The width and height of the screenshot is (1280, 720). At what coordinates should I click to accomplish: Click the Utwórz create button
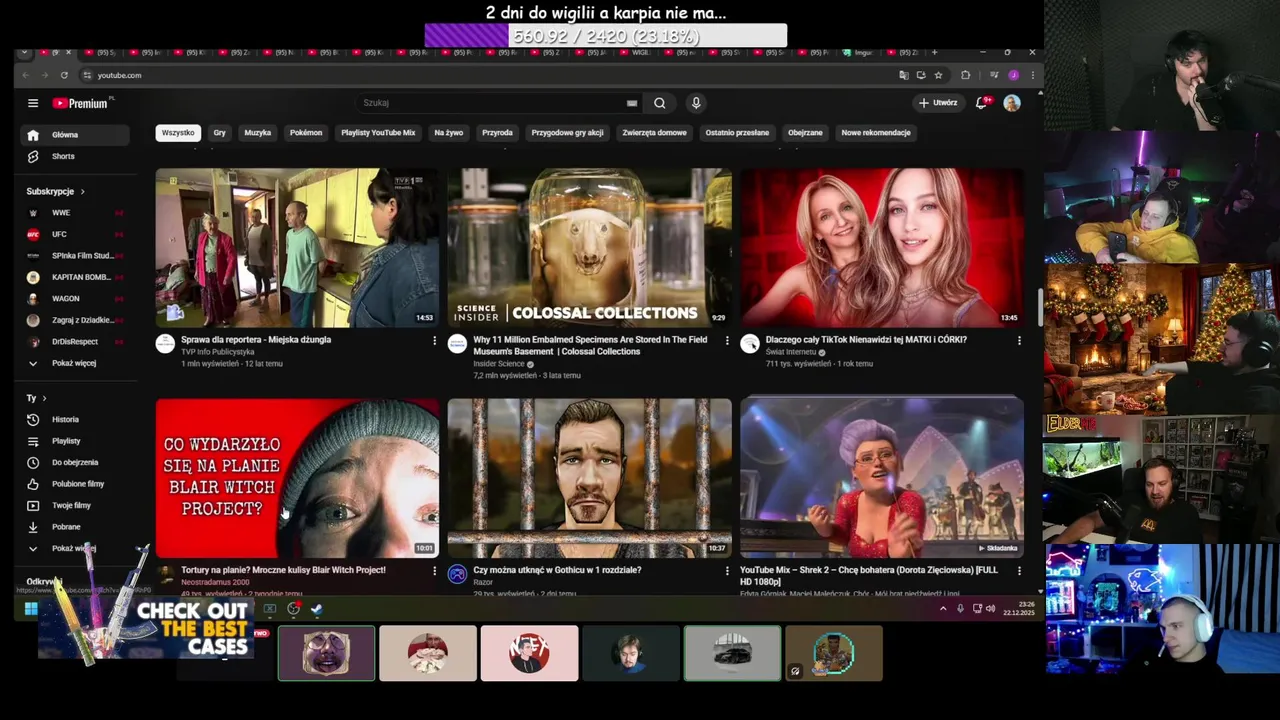938,103
